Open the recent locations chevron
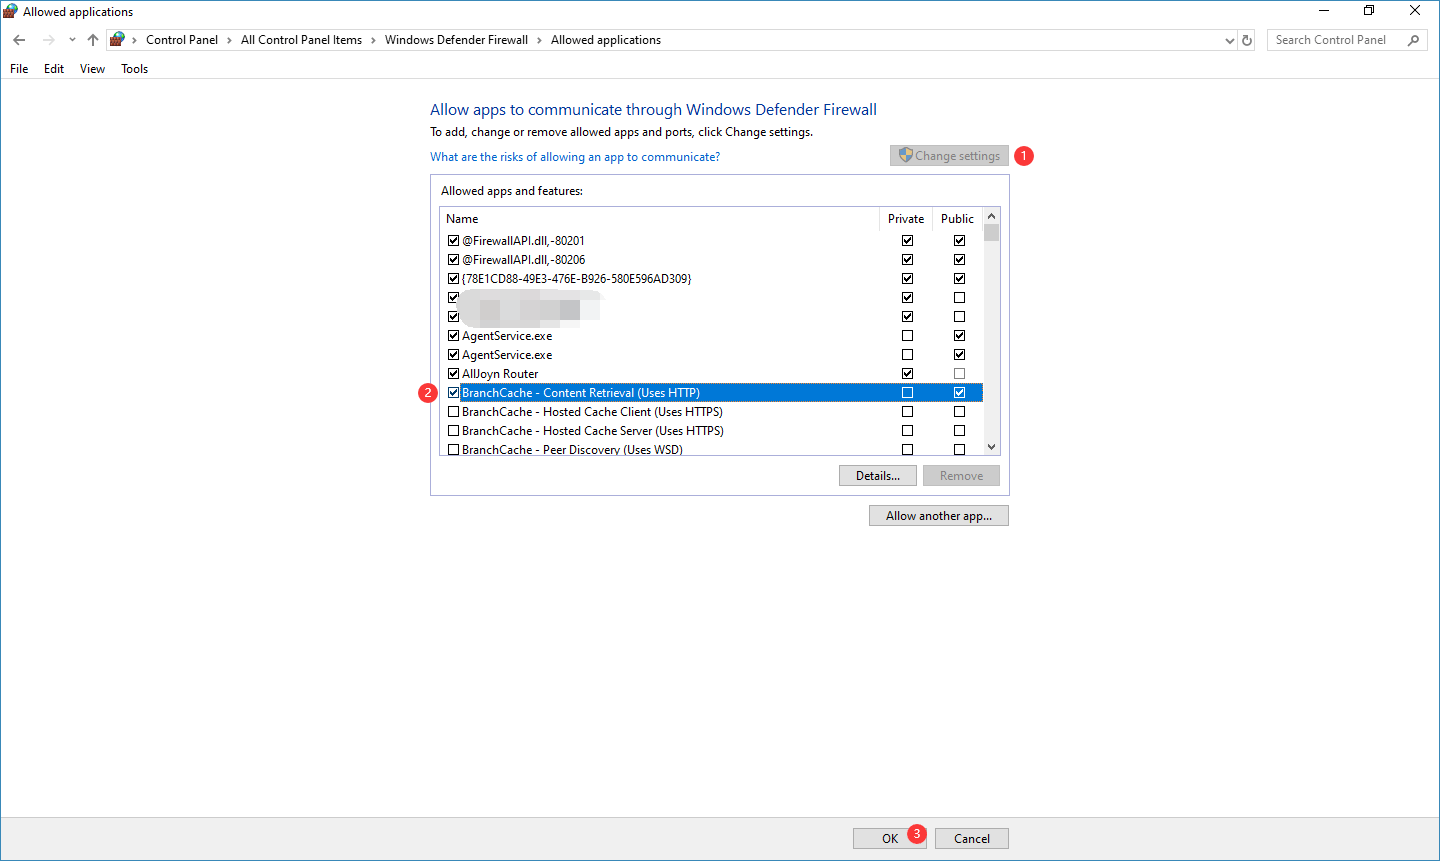 point(71,39)
